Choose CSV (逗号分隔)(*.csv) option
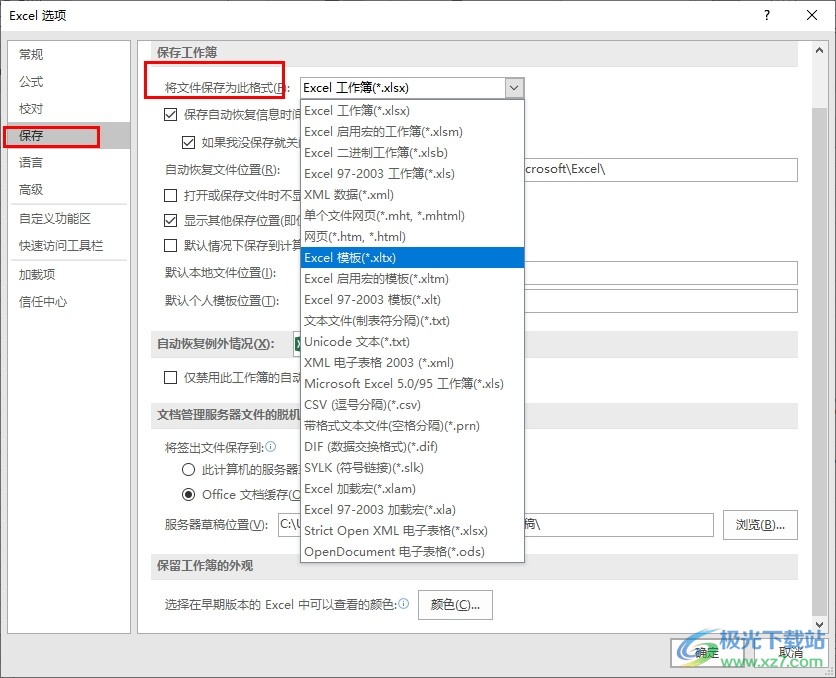 coord(412,405)
